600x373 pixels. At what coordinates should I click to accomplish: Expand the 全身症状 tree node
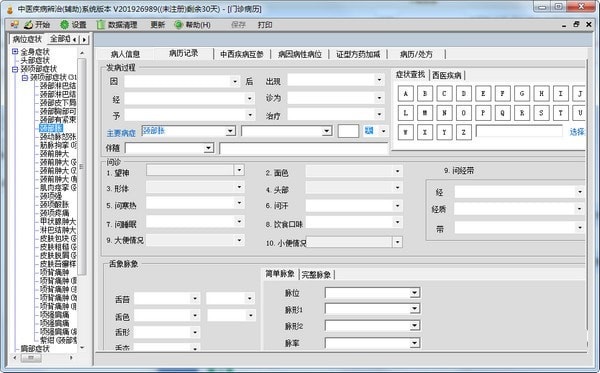pos(15,51)
